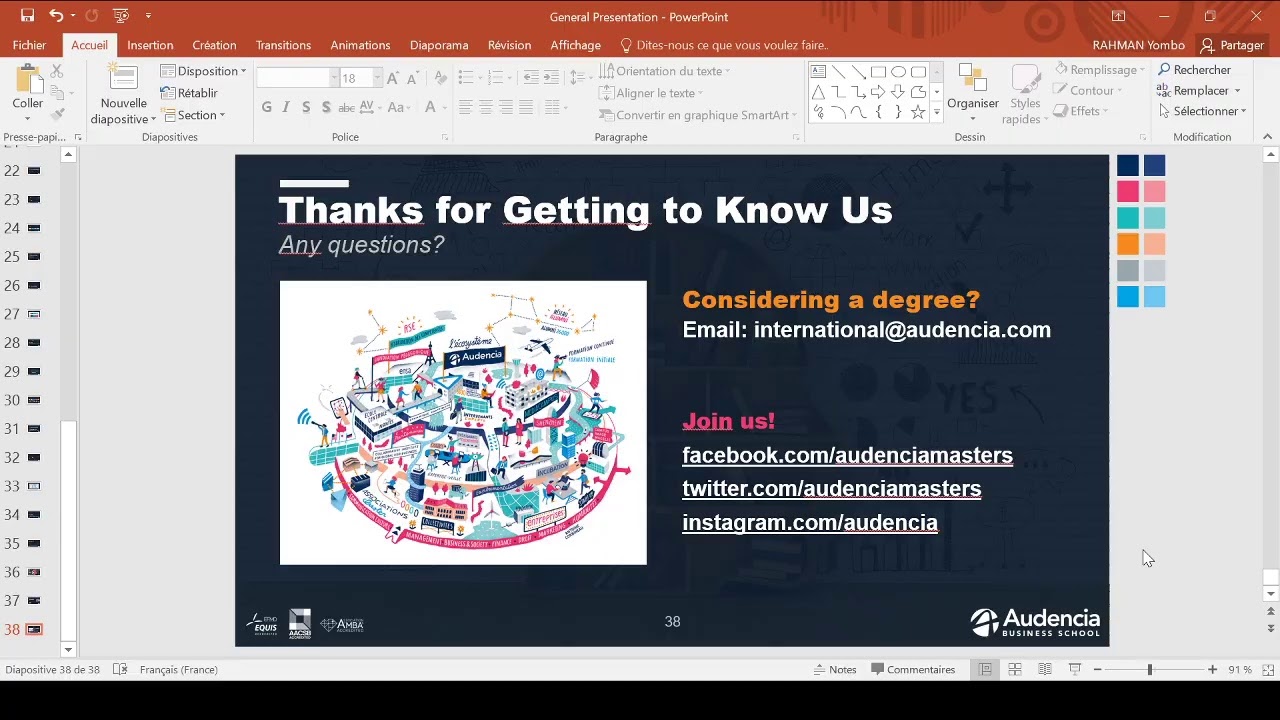This screenshot has height=720, width=1280.
Task: Collapse the ribbon with the chevron
Action: (1269, 137)
